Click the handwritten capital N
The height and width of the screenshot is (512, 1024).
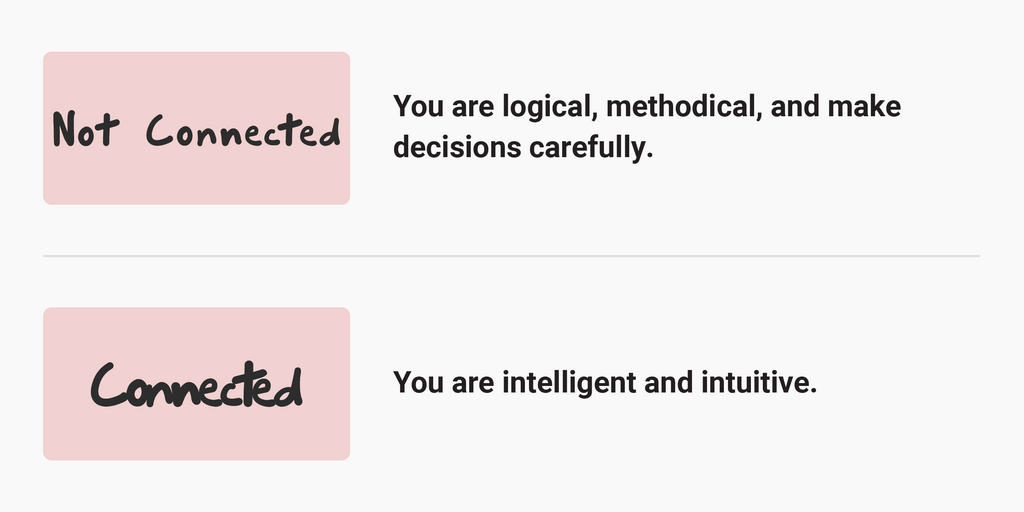coord(65,129)
